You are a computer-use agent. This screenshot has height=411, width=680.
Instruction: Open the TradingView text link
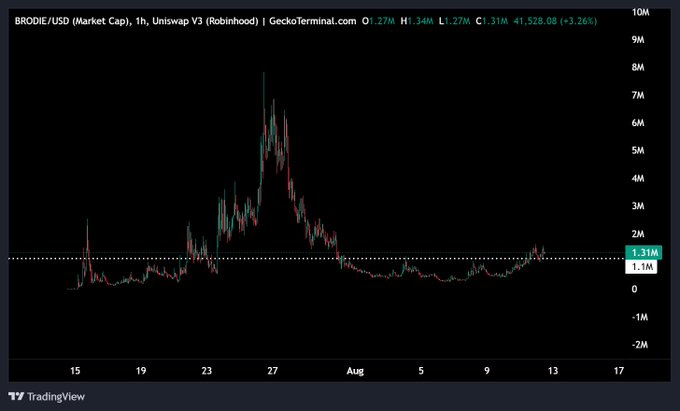(x=56, y=396)
